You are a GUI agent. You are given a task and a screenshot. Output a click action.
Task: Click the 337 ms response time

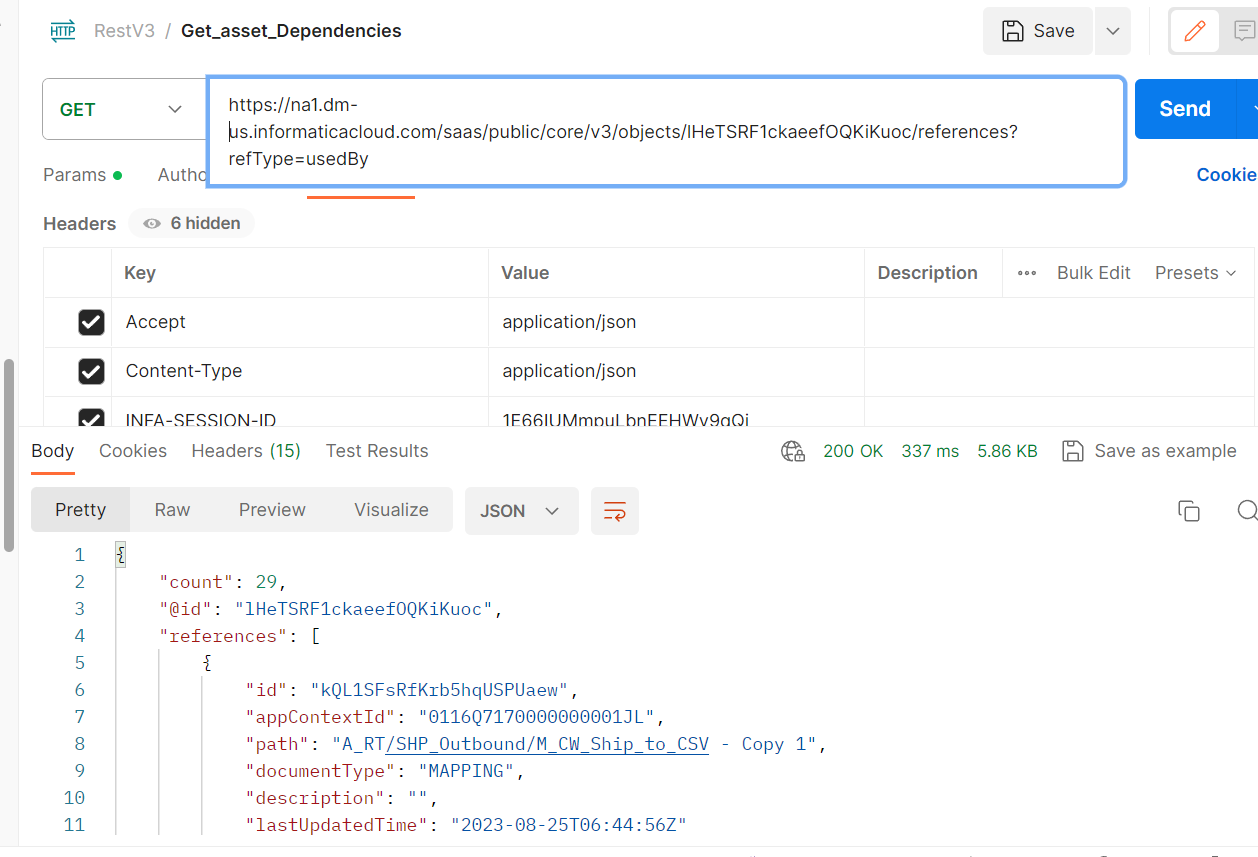click(x=930, y=451)
